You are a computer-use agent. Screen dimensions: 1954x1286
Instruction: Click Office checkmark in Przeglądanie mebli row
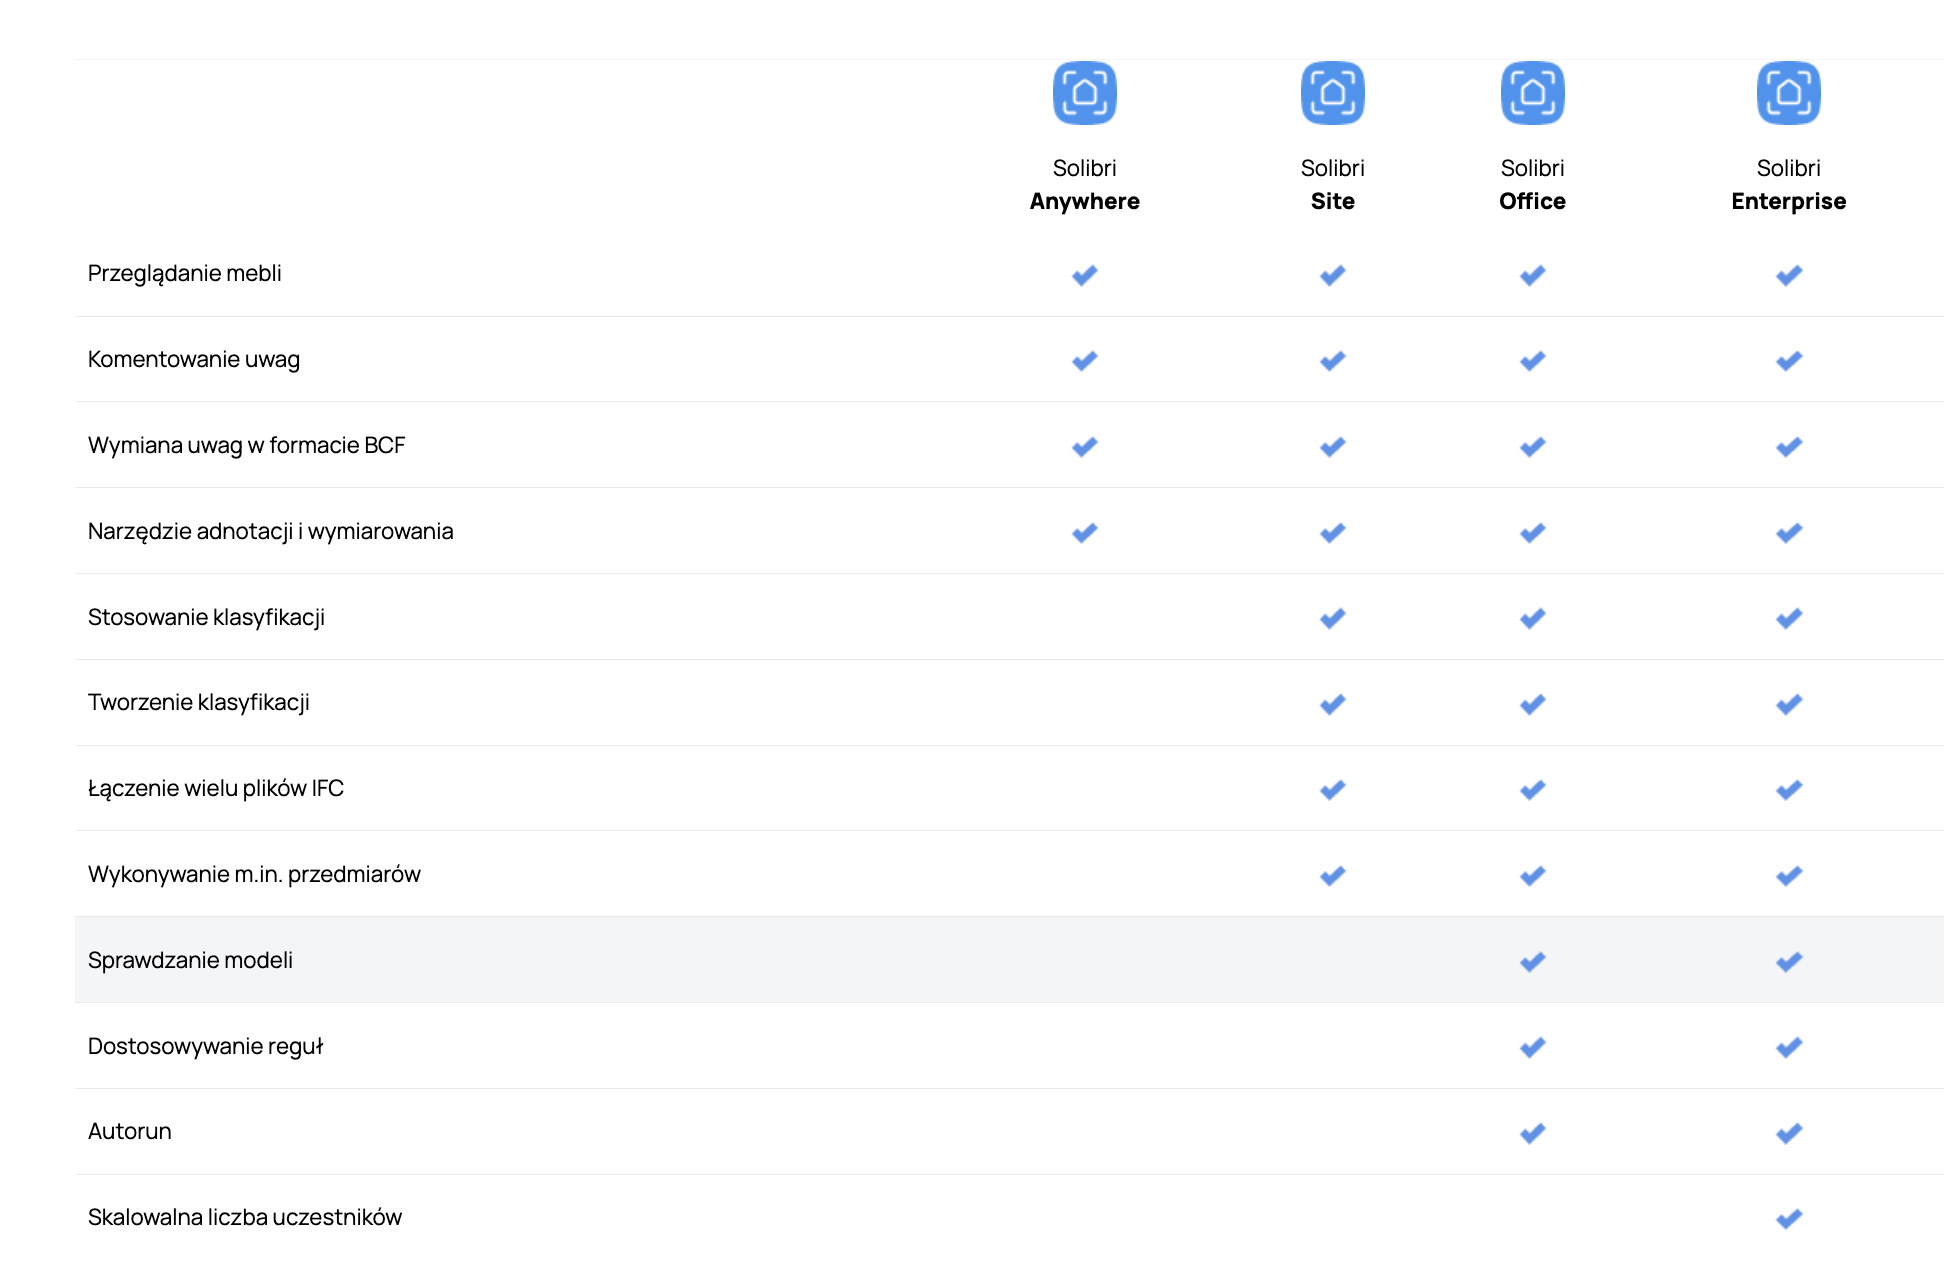pyautogui.click(x=1532, y=275)
